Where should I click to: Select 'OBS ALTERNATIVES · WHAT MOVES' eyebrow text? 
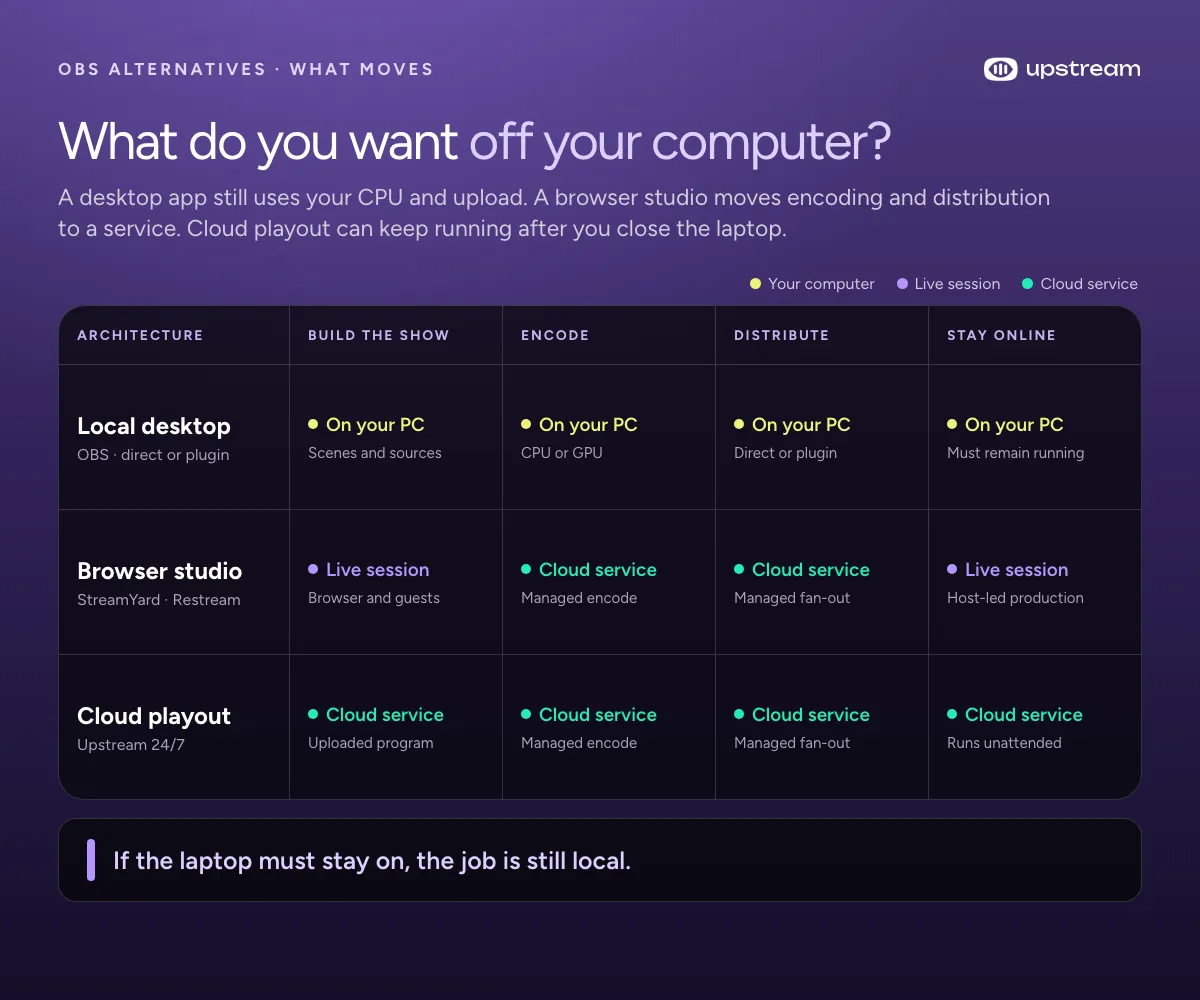coord(246,69)
